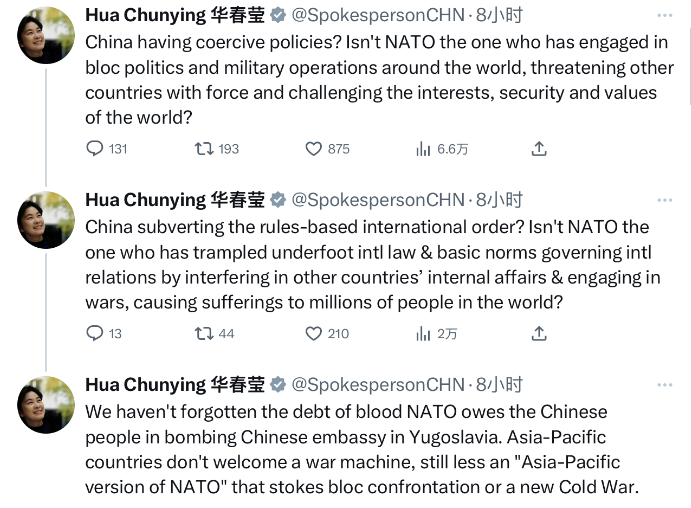The image size is (691, 508).
Task: Reply to the tweet with 13 replies
Action: click(x=95, y=333)
